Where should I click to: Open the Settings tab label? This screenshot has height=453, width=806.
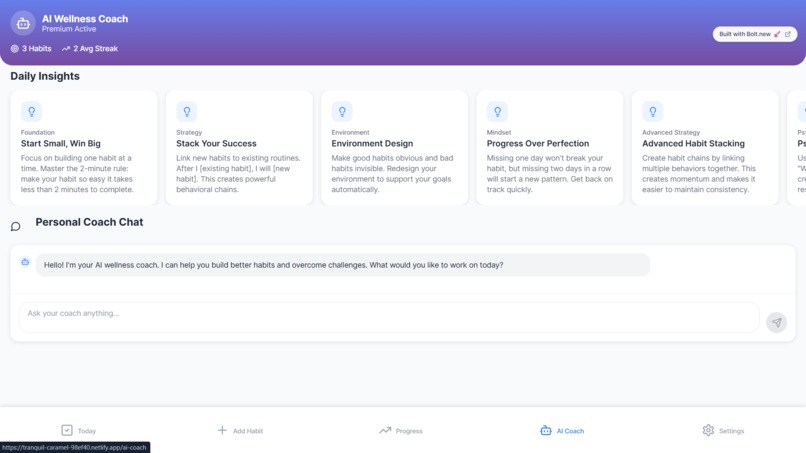pos(731,431)
